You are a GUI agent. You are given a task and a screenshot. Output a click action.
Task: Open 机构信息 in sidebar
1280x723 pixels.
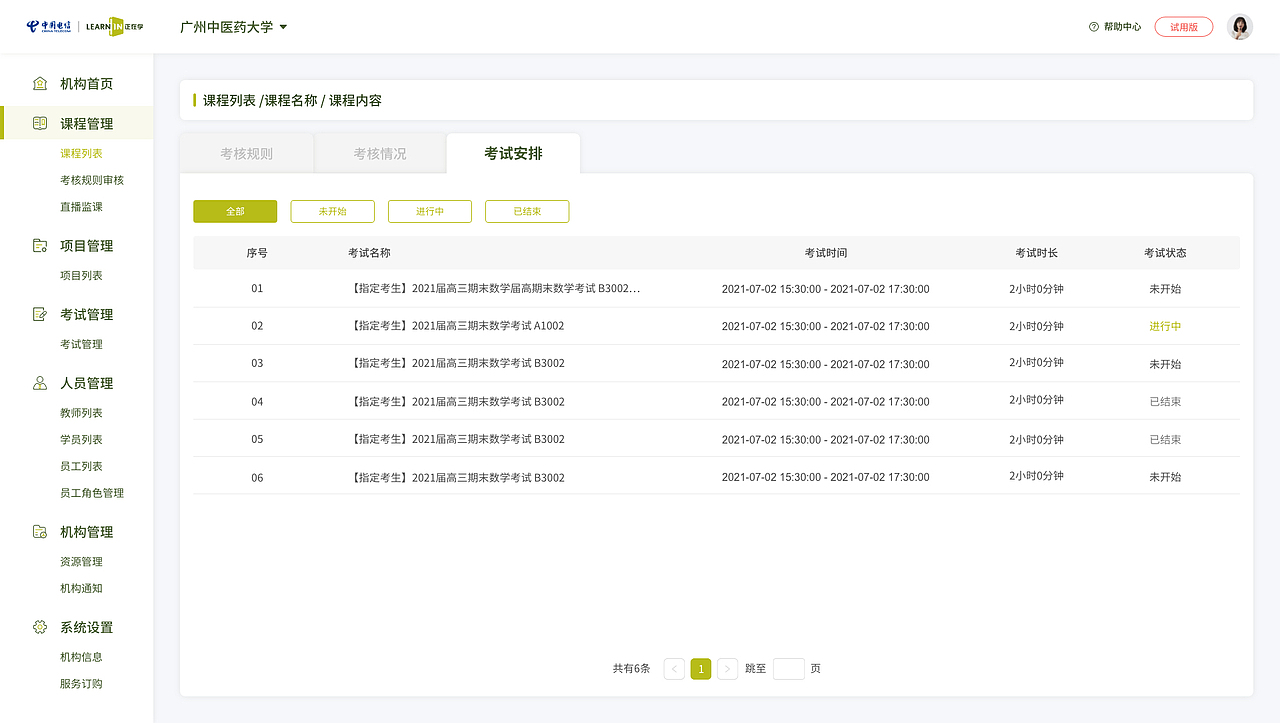tap(81, 657)
